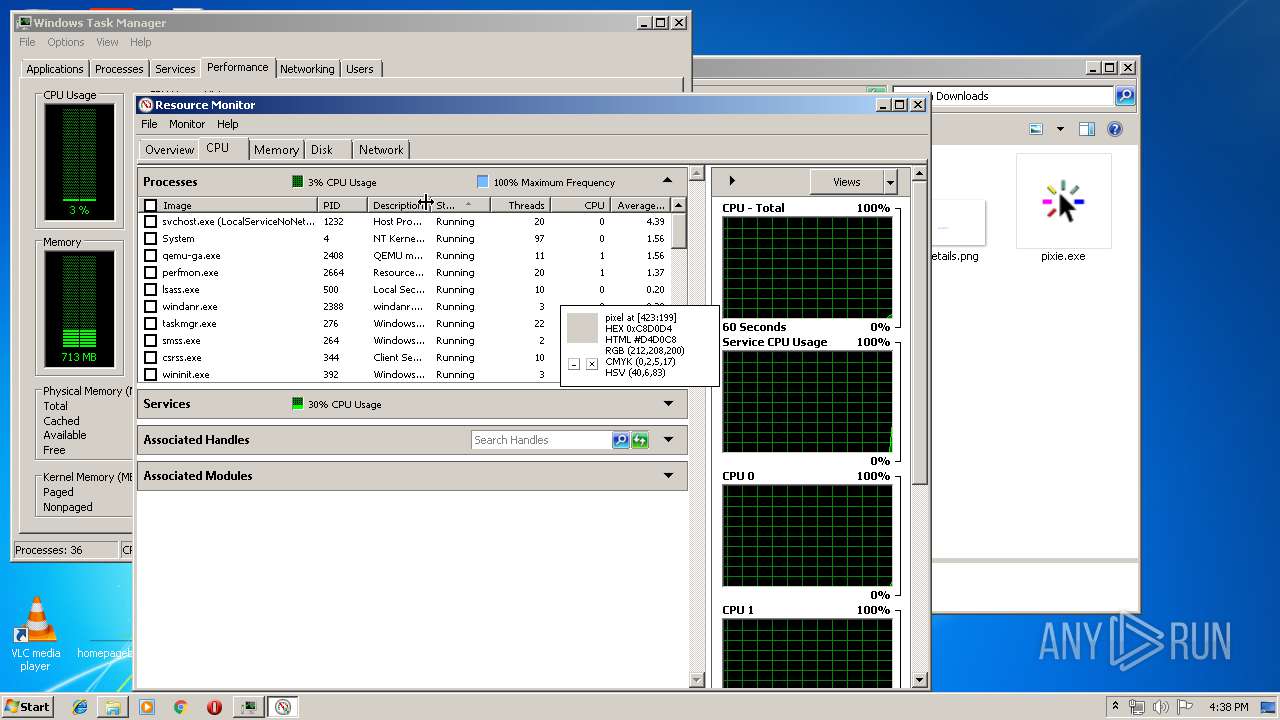Switch to the Network tab
The image size is (1280, 720).
pyautogui.click(x=381, y=150)
